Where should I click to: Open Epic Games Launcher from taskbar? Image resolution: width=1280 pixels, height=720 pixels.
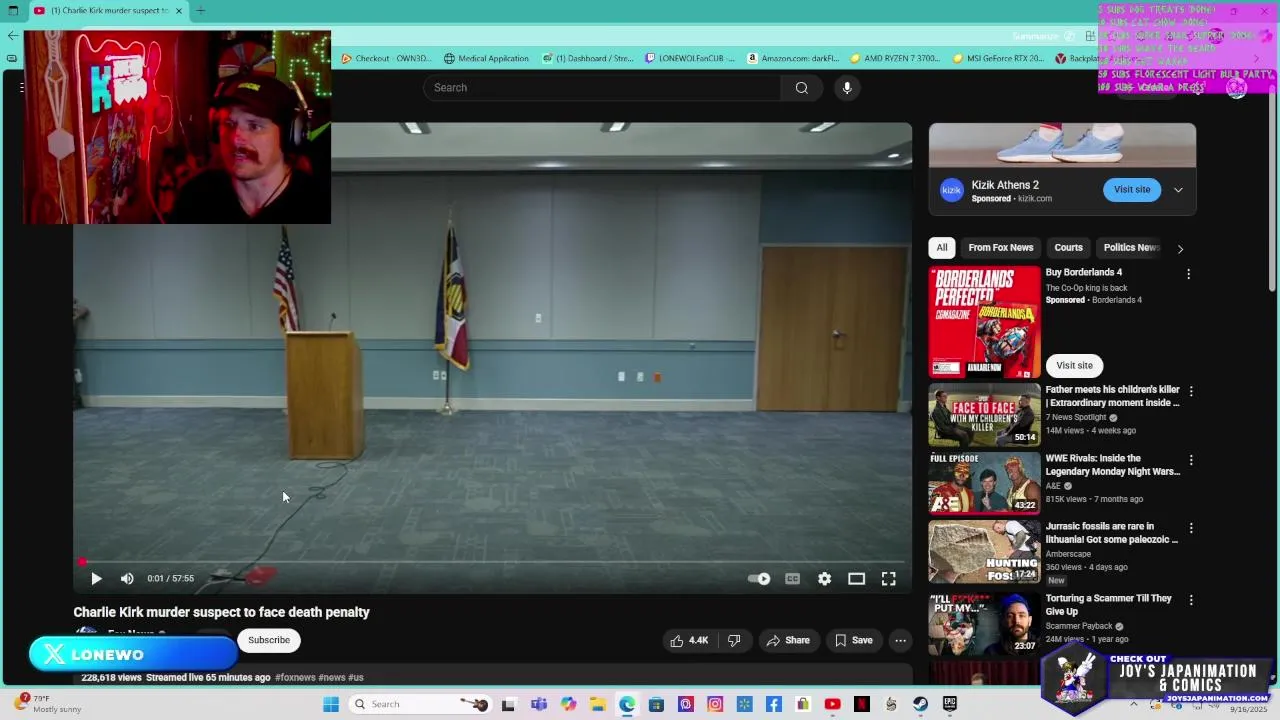click(x=949, y=704)
